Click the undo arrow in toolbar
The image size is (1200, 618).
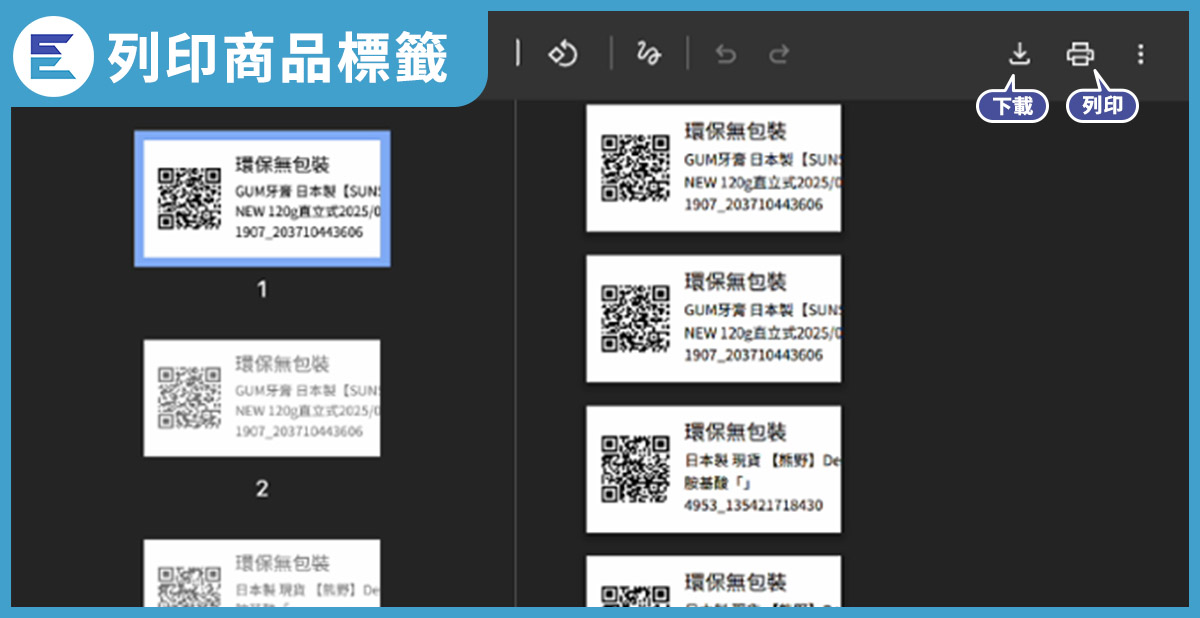tap(726, 55)
